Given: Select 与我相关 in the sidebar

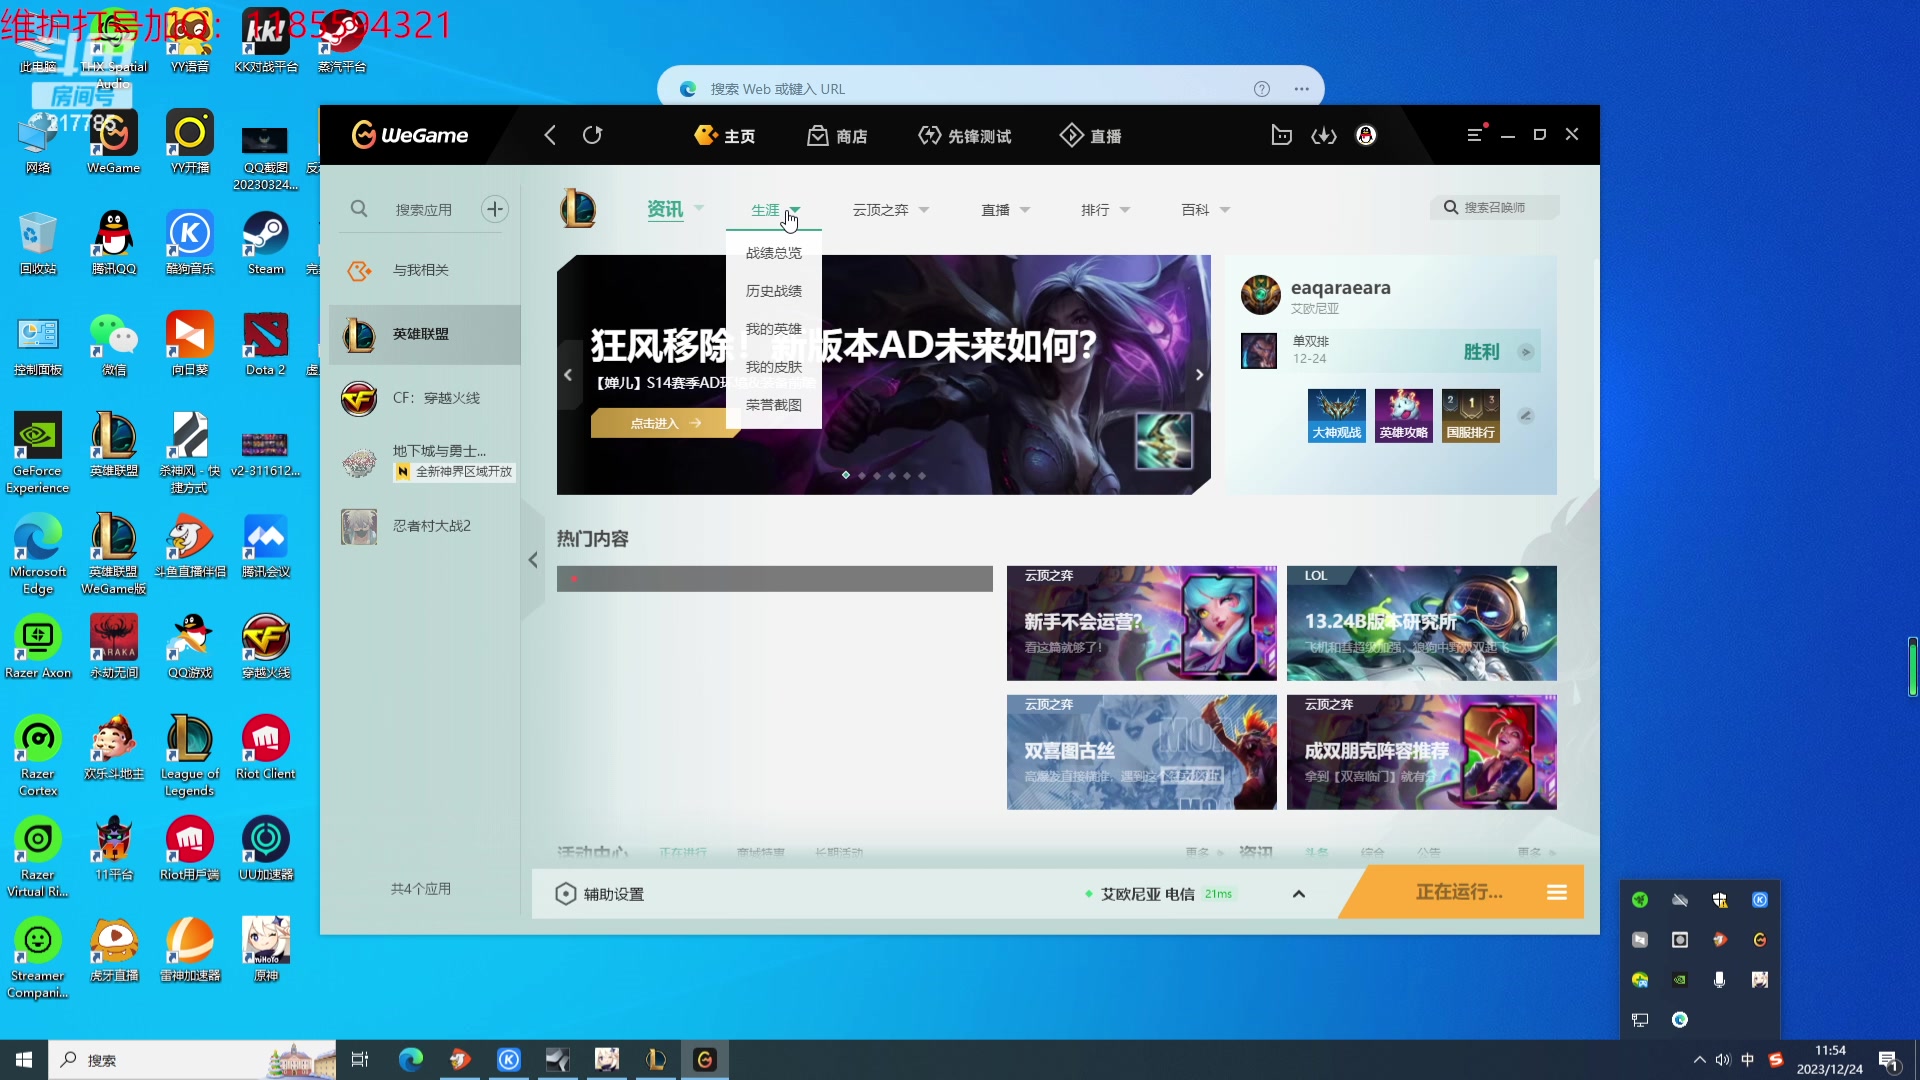Looking at the screenshot, I should [424, 270].
